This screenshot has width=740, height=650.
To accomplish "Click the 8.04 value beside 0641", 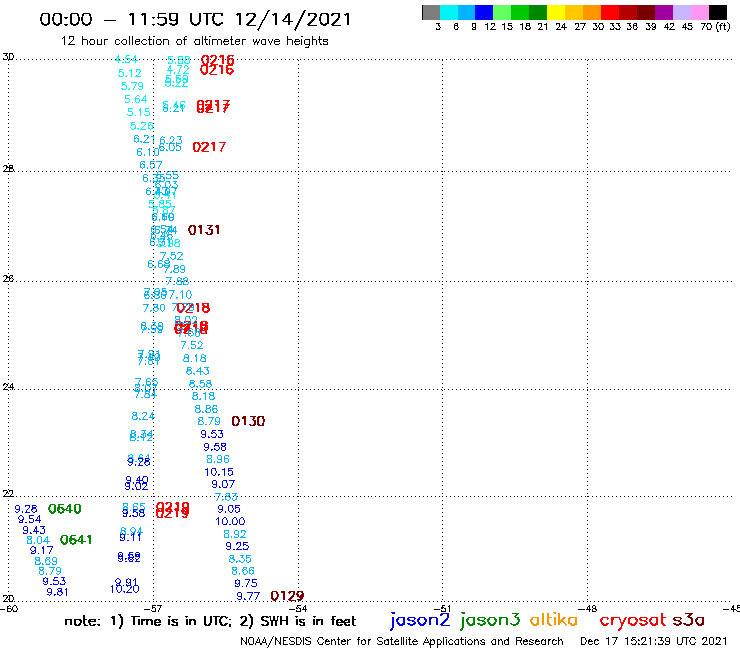I will click(x=38, y=540).
